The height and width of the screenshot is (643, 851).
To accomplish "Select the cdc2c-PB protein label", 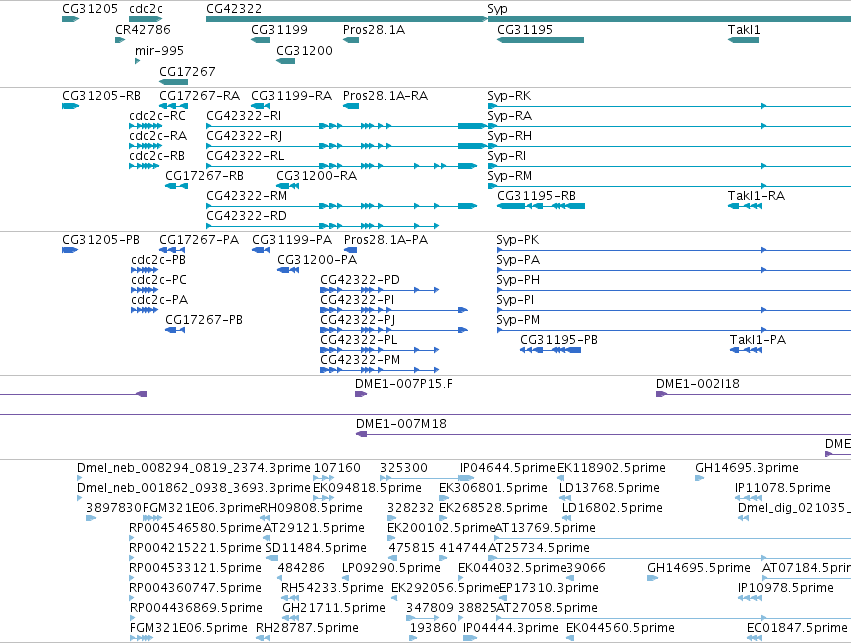I will [x=158, y=260].
